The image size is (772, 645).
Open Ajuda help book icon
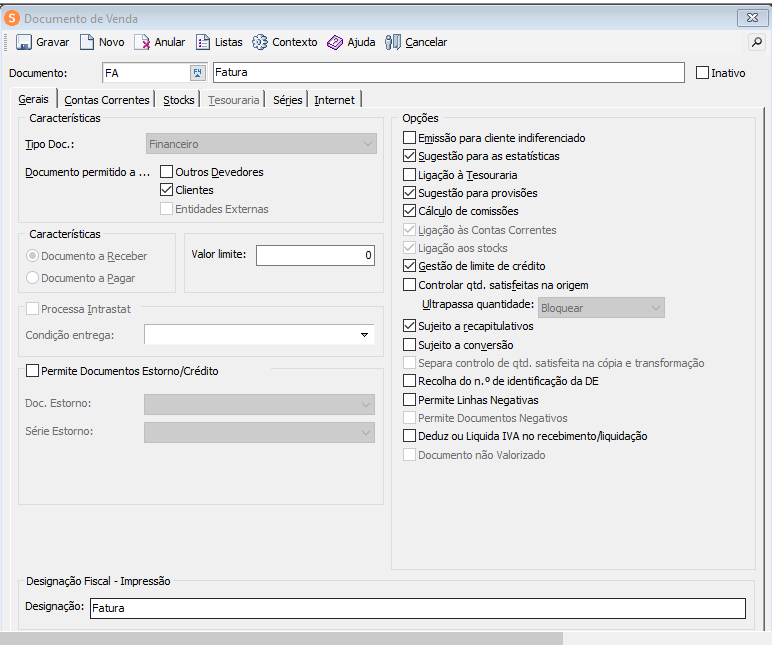coord(335,42)
